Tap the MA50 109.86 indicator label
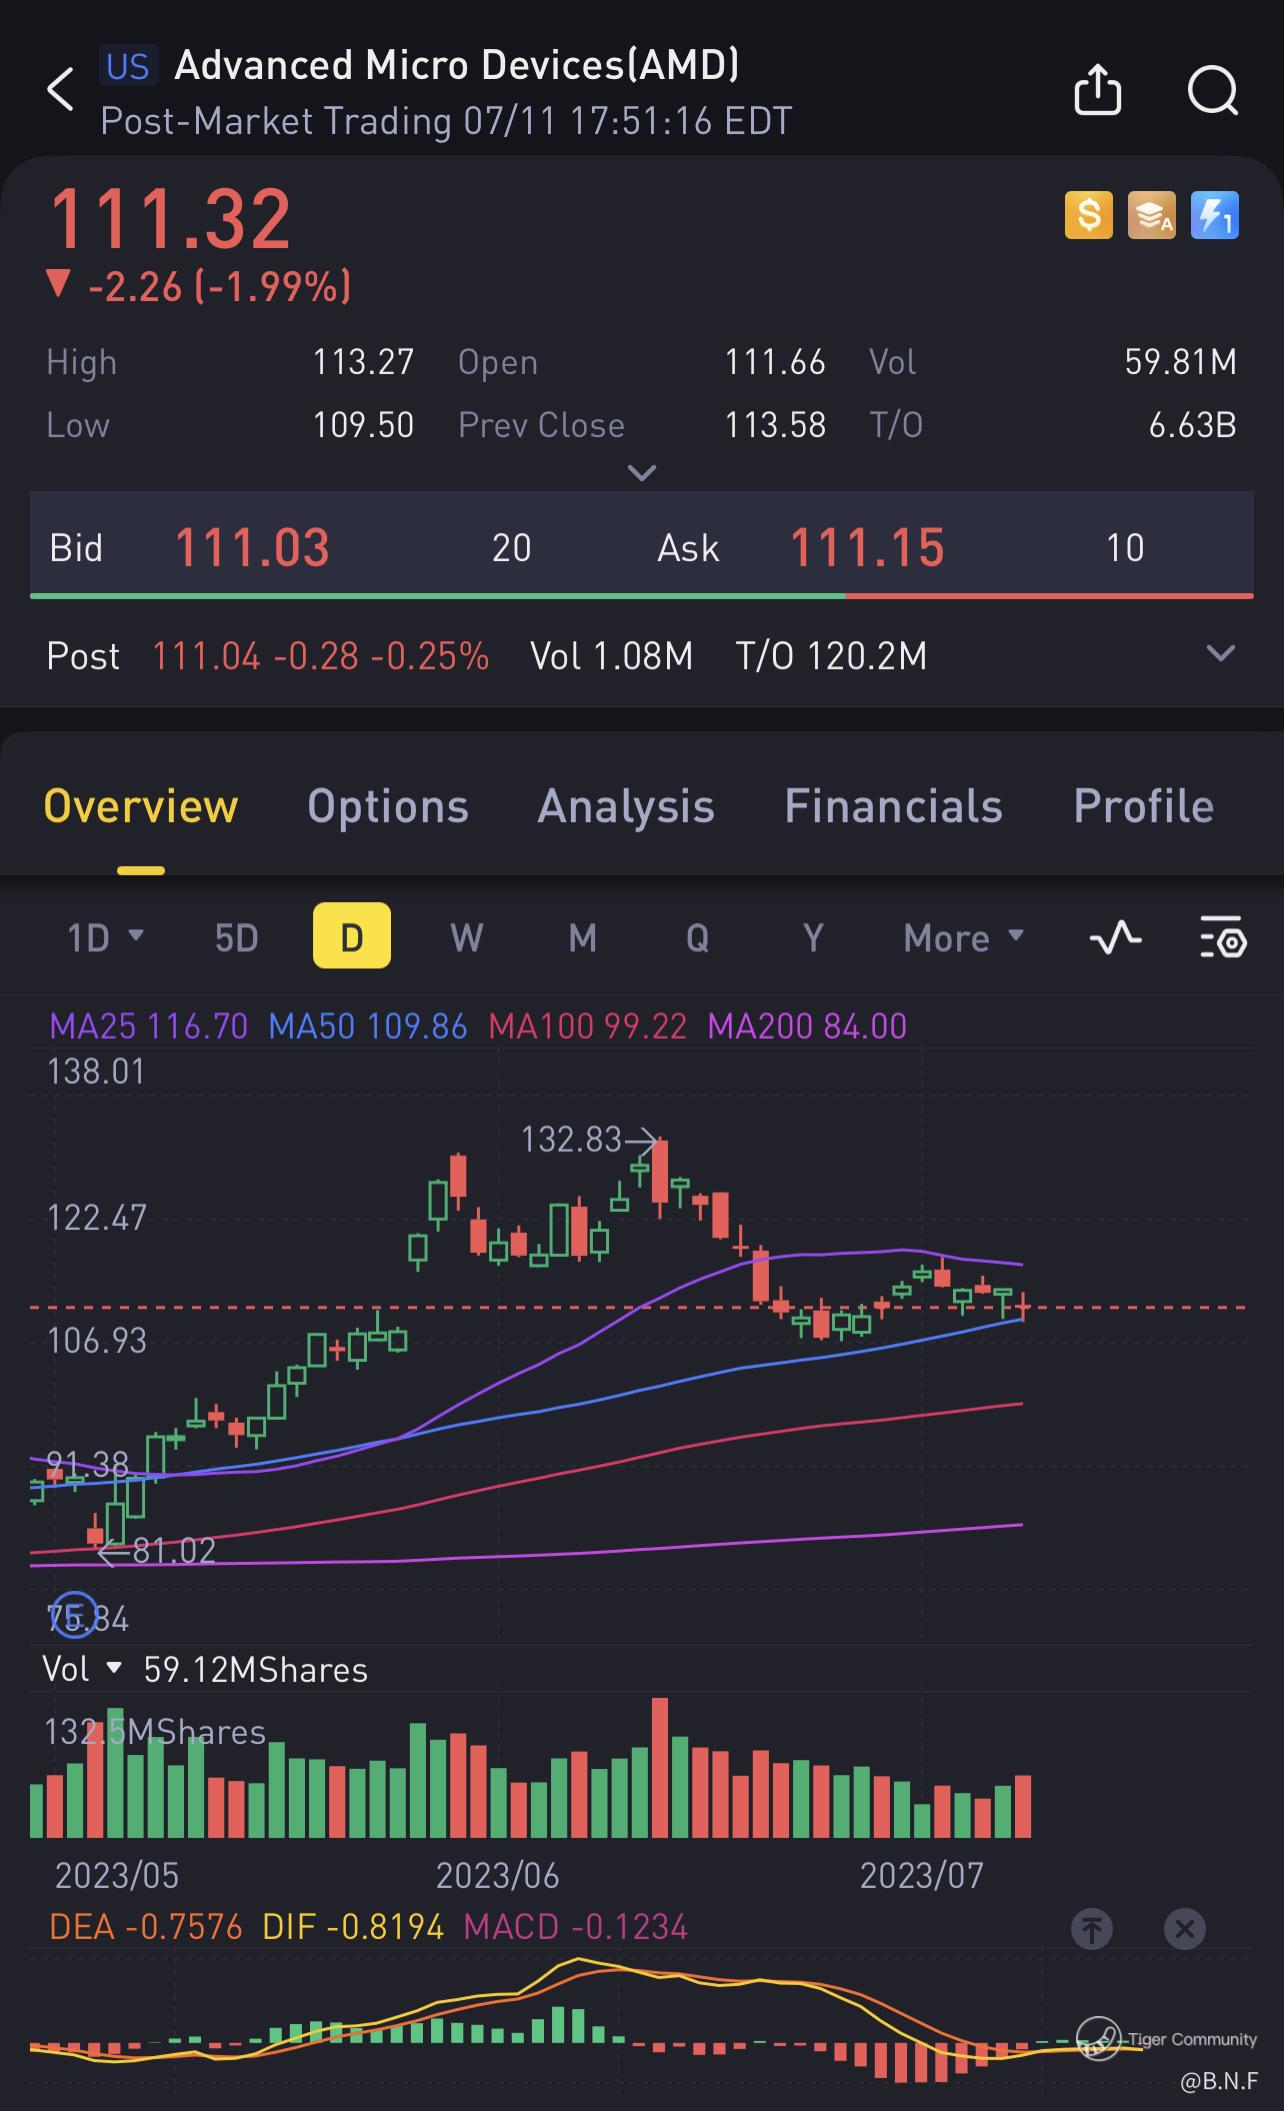Viewport: 1284px width, 2111px height. pos(368,1026)
